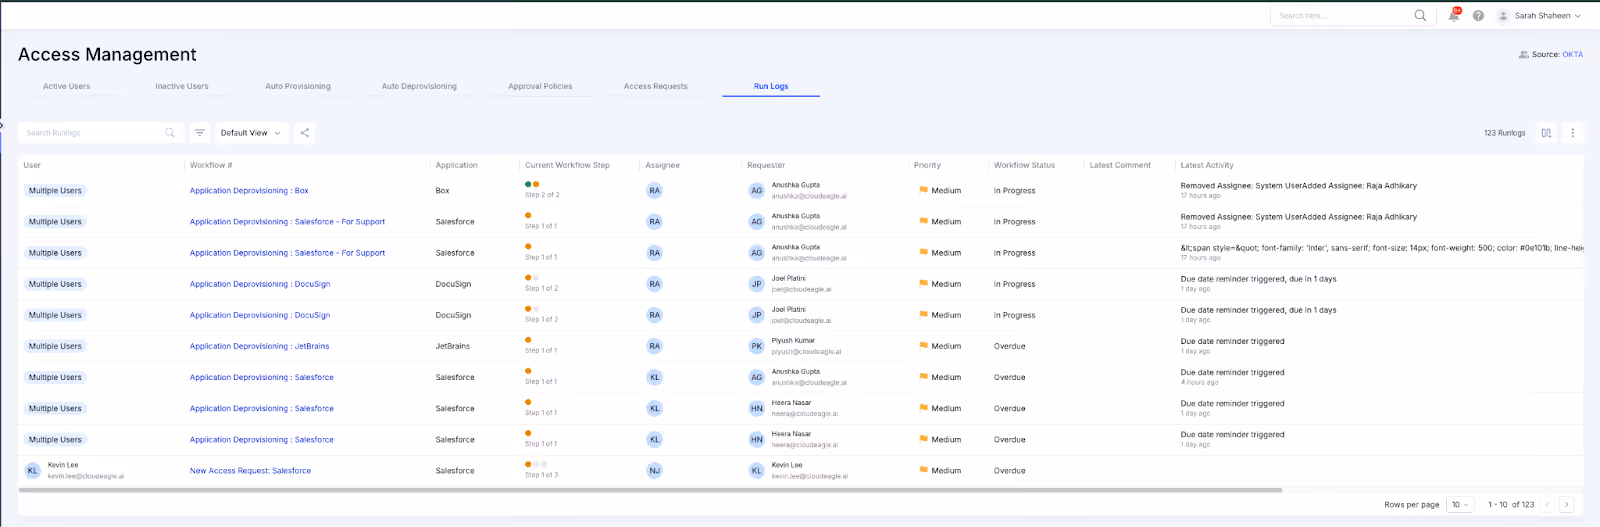Click the priority flag in the JetBrains row

pyautogui.click(x=923, y=346)
